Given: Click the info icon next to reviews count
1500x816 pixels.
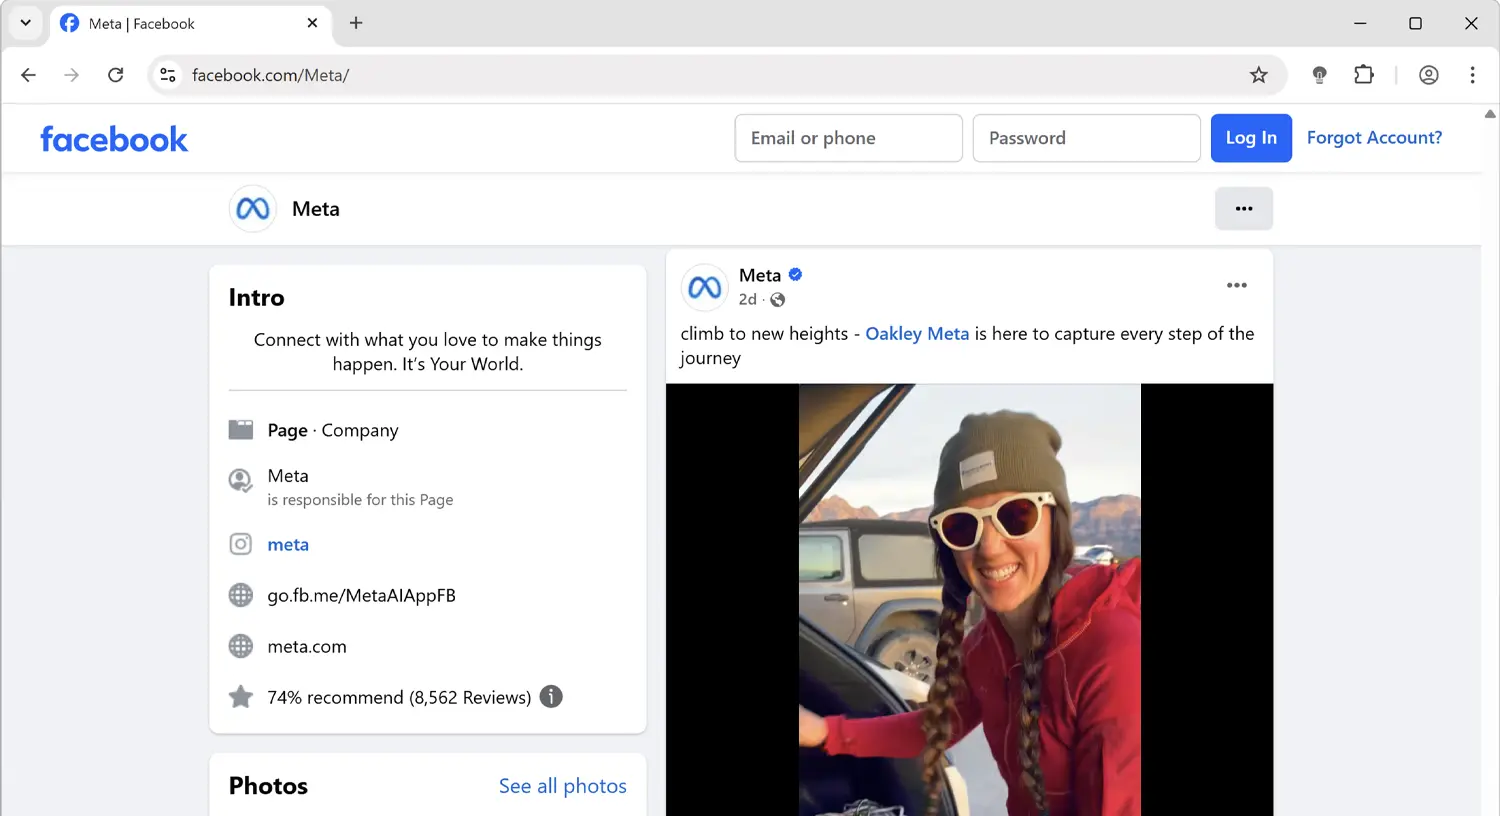Looking at the screenshot, I should tap(550, 696).
